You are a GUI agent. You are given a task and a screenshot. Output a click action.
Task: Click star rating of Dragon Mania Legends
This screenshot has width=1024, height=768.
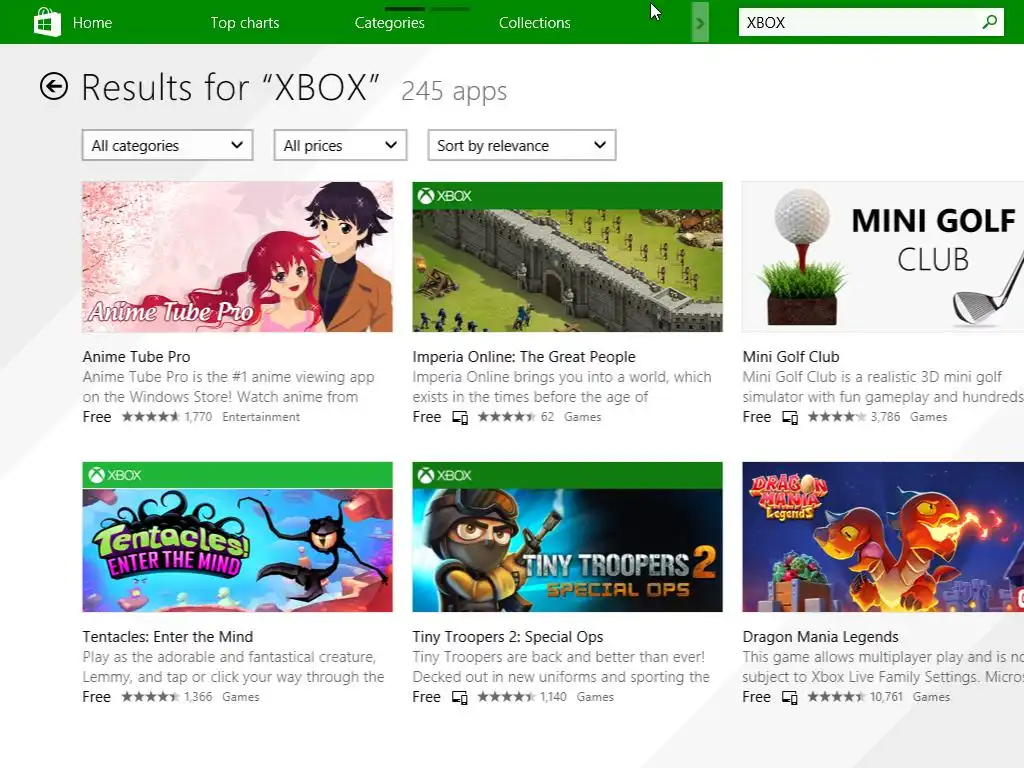coord(837,697)
